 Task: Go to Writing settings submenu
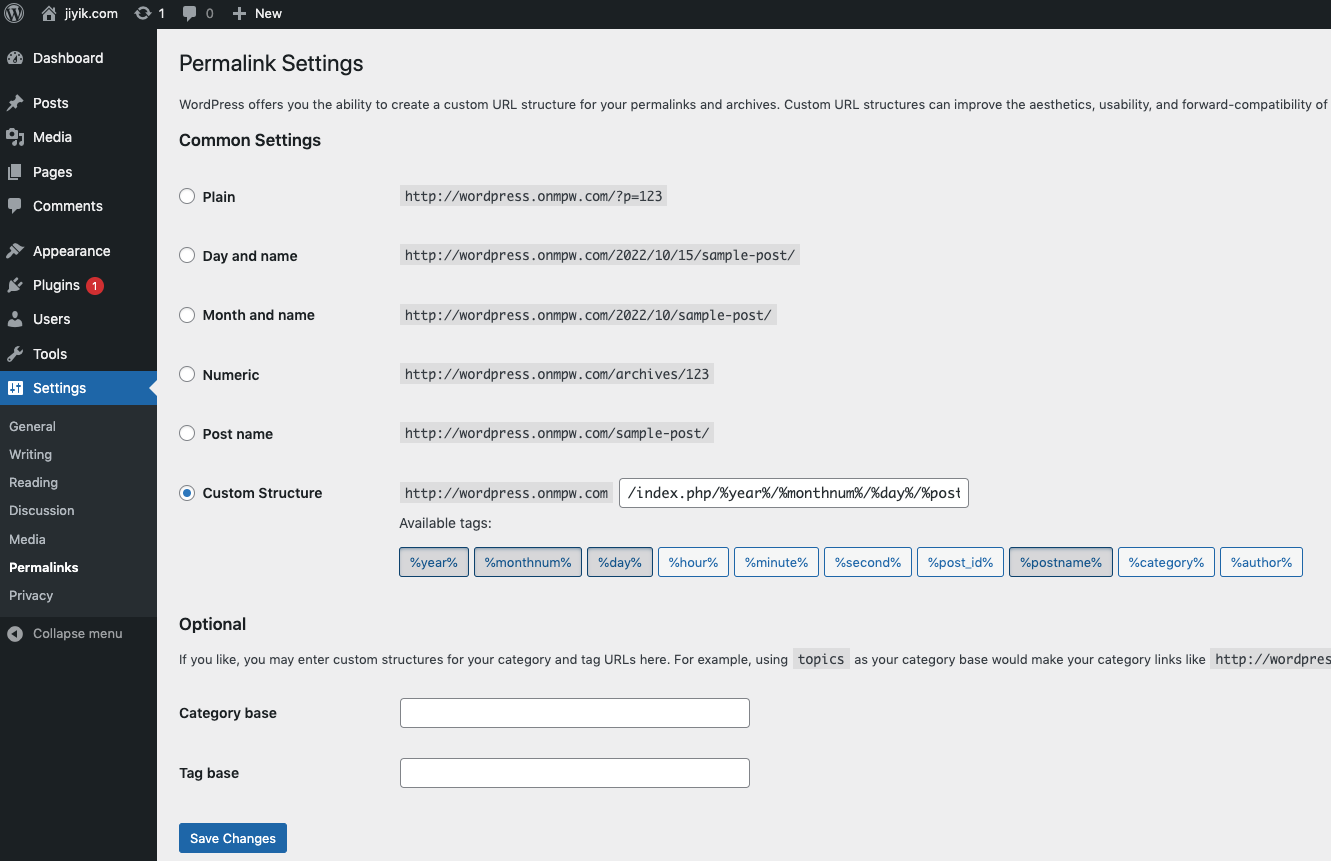(30, 454)
